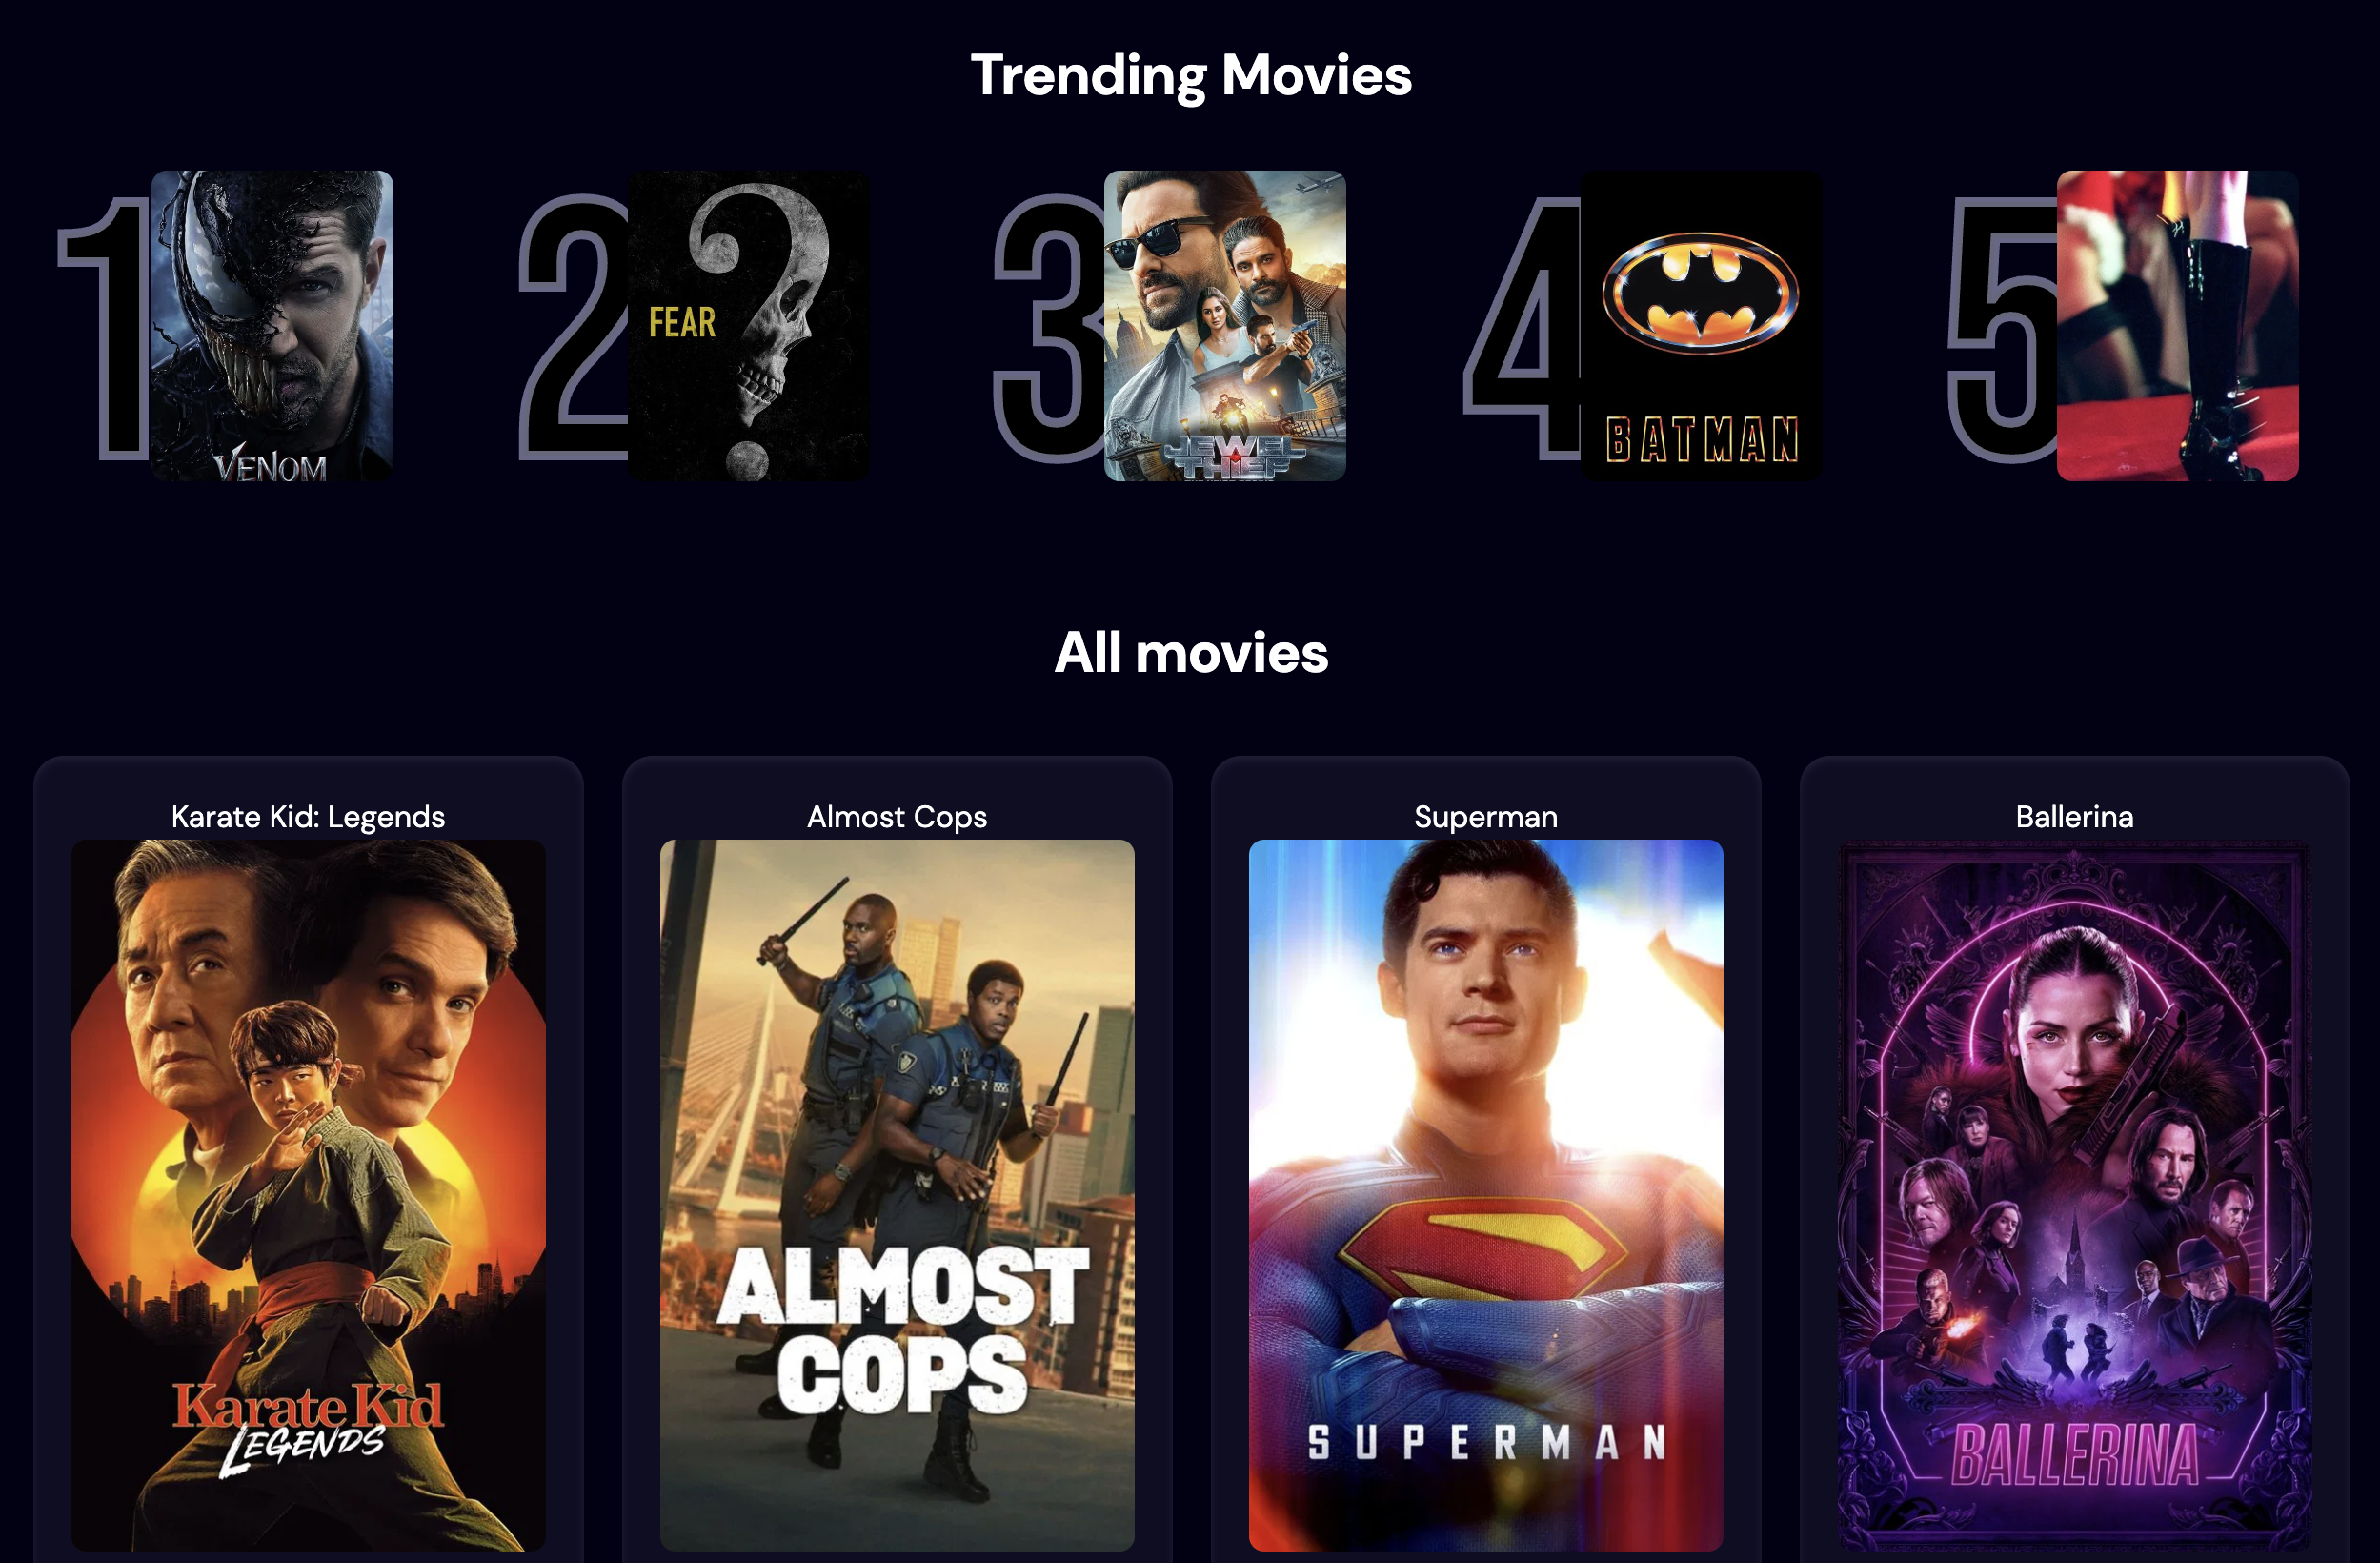The height and width of the screenshot is (1563, 2380).
Task: Click the Ballerina title text
Action: tap(2075, 817)
